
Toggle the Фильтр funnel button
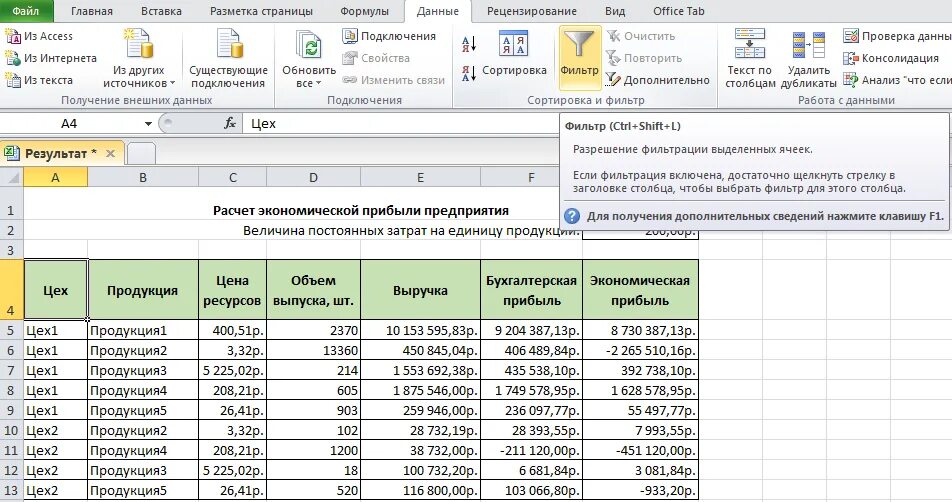click(579, 58)
